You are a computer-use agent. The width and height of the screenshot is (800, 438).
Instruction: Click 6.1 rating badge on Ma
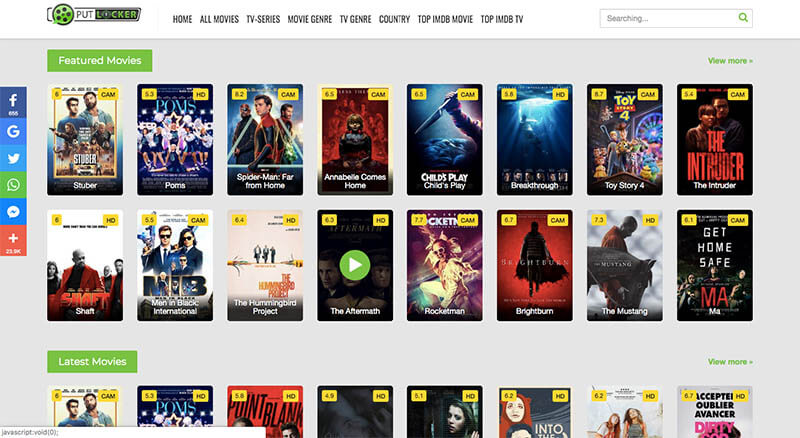pyautogui.click(x=689, y=220)
